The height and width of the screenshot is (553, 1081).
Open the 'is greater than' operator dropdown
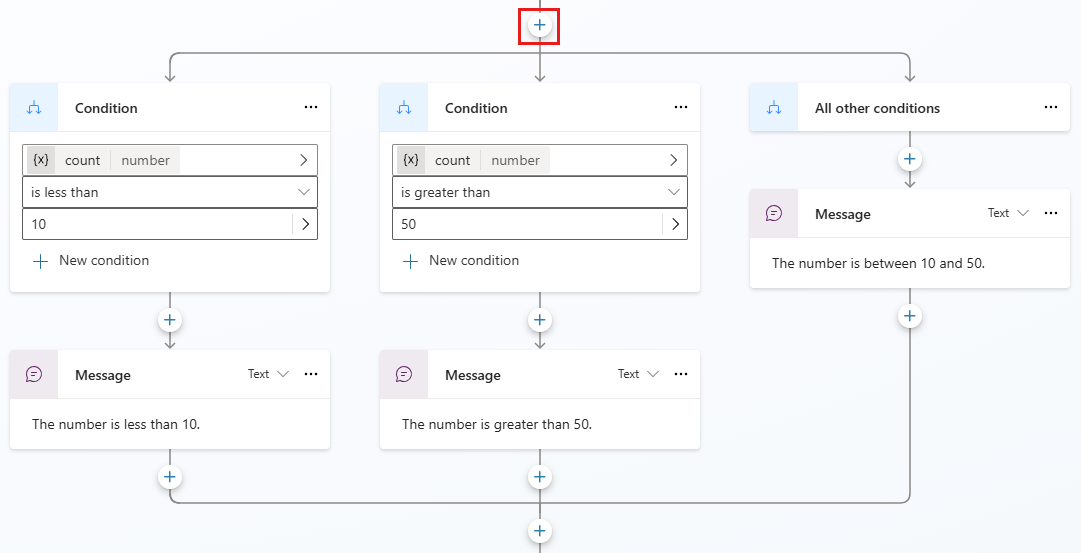pos(540,192)
